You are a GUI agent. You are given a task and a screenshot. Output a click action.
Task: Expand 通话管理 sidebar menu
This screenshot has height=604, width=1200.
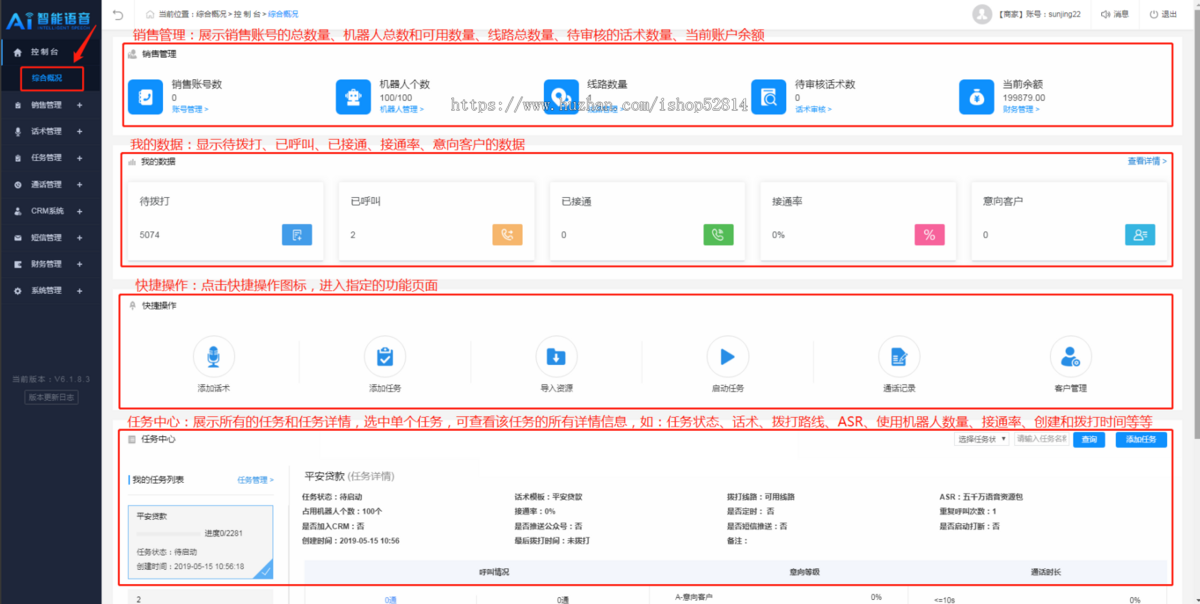coord(51,184)
